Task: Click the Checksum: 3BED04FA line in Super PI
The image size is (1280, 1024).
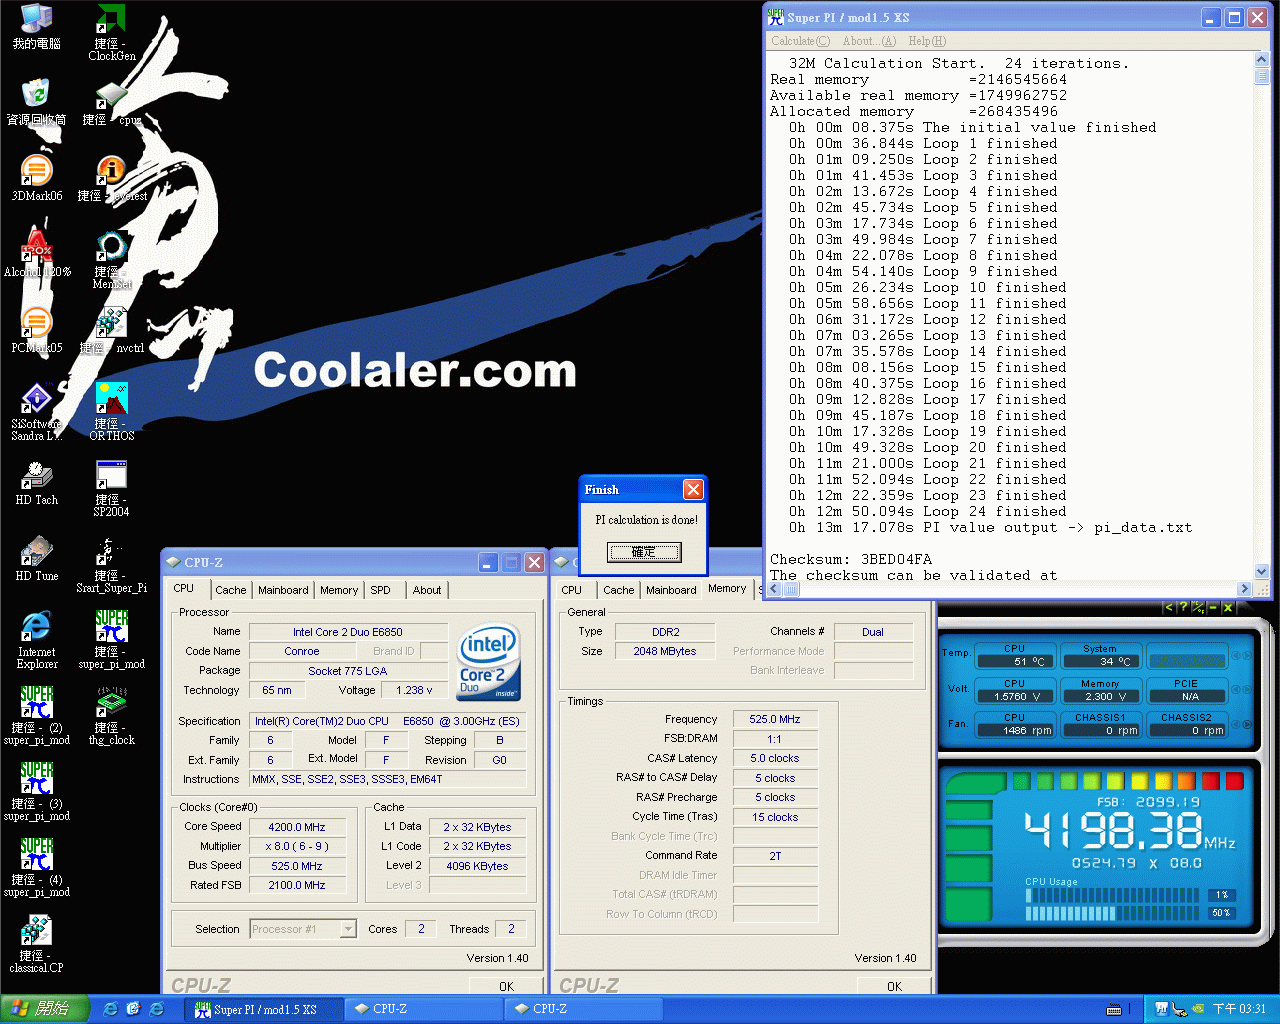Action: point(851,559)
